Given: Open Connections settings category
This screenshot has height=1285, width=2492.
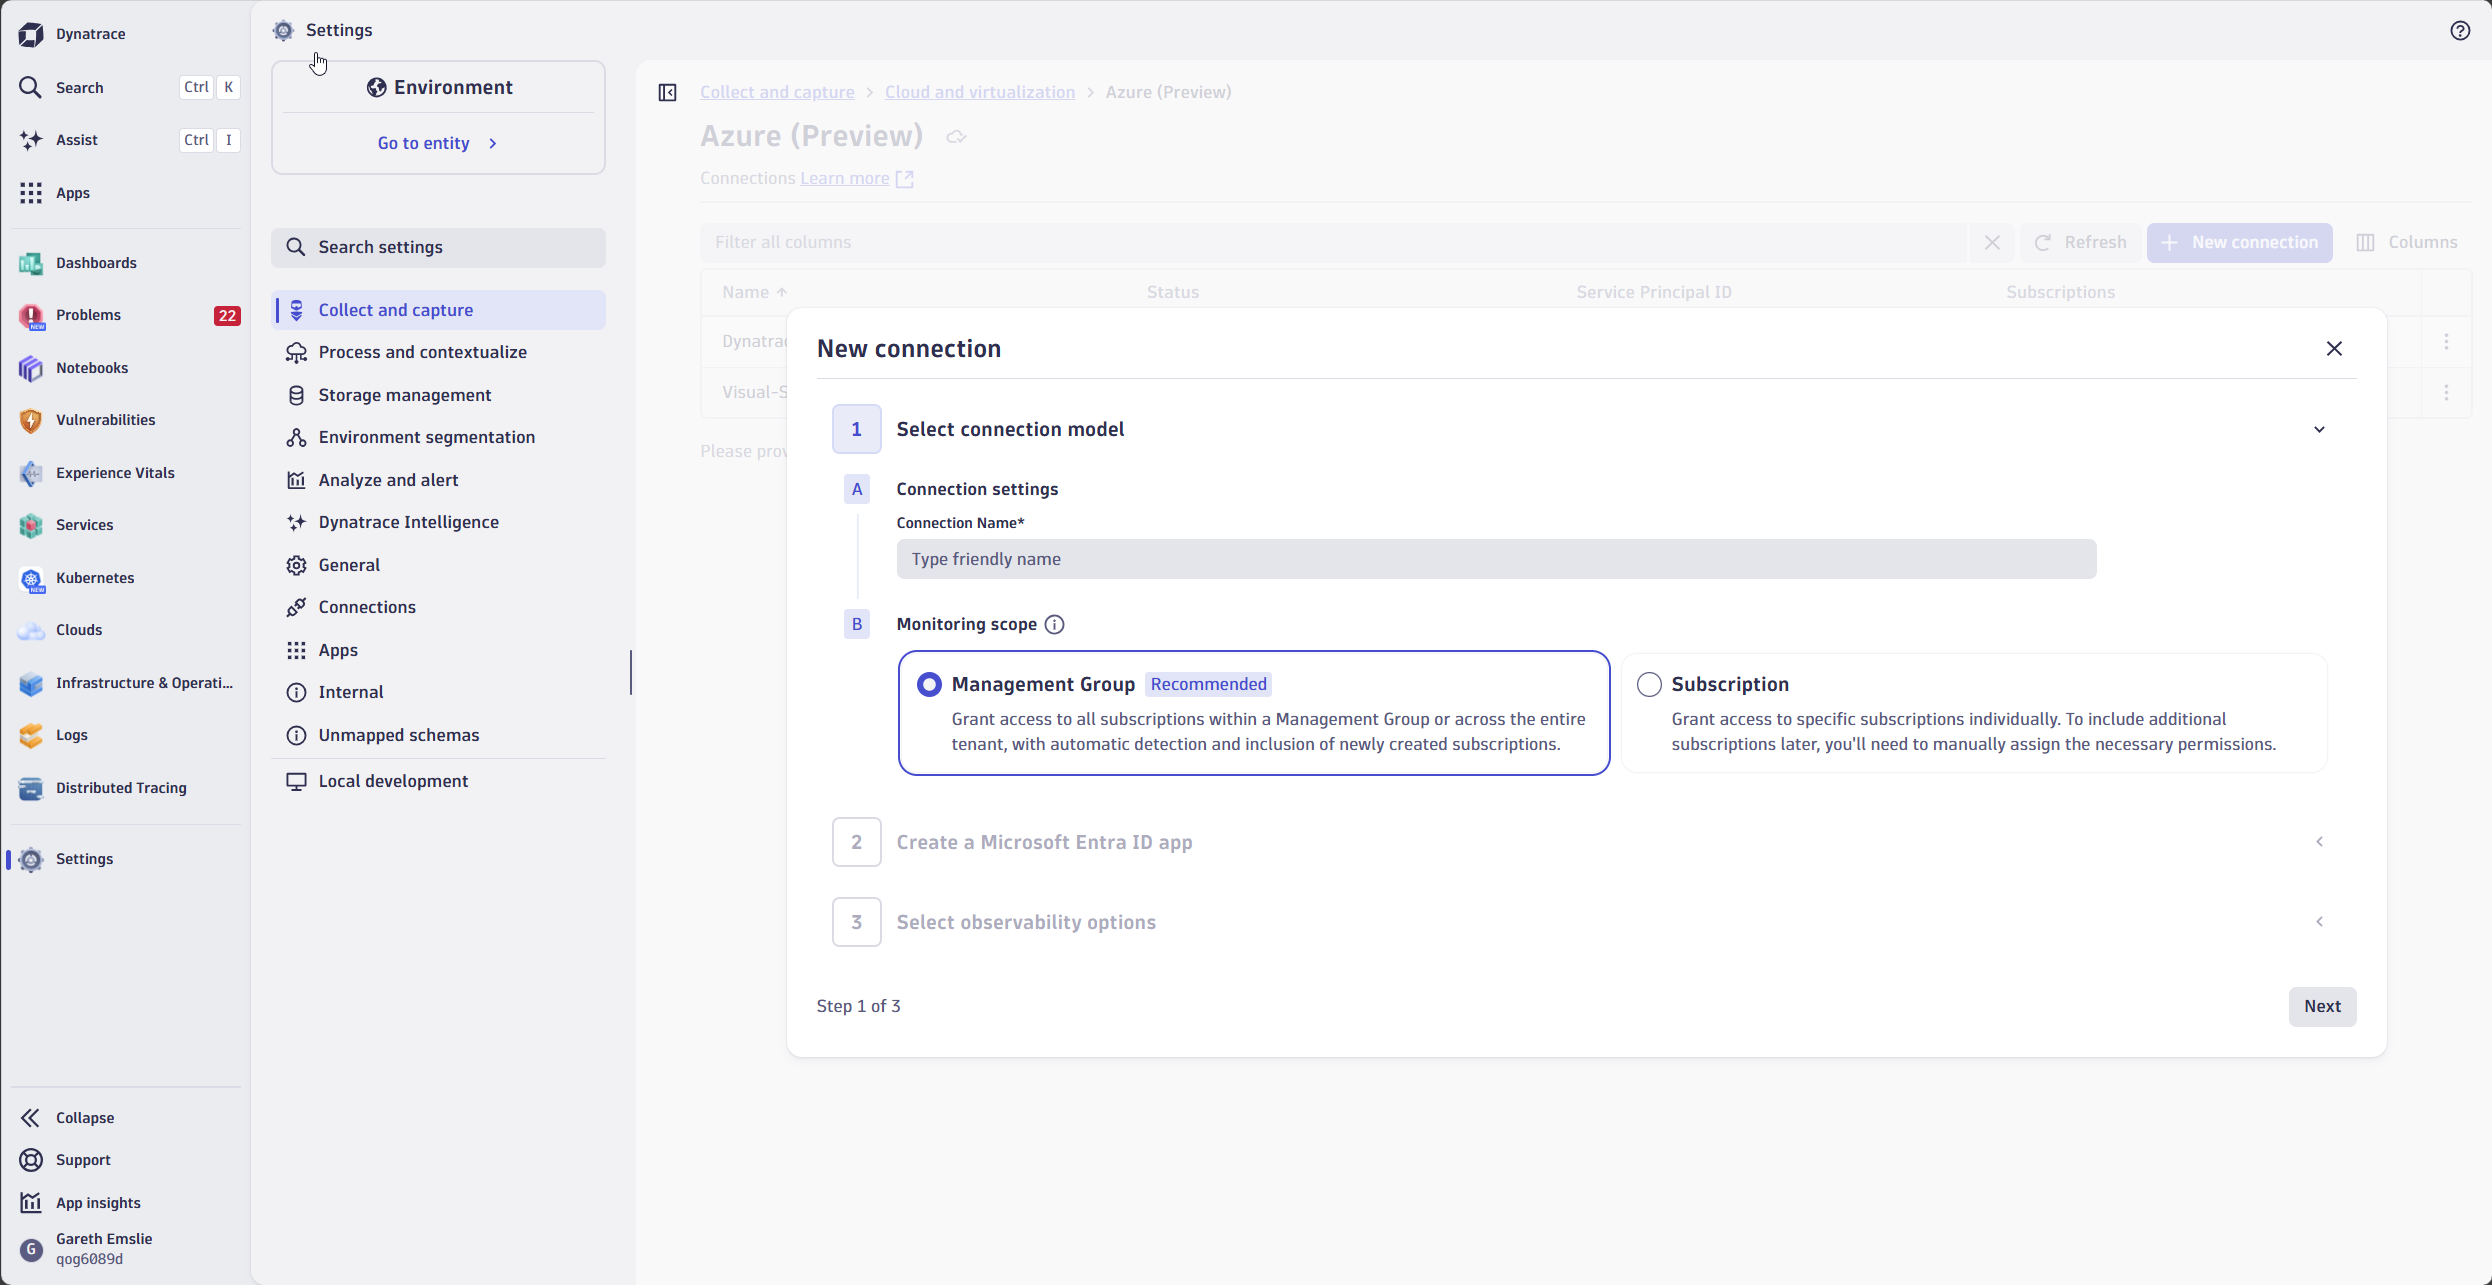Looking at the screenshot, I should coord(439,607).
